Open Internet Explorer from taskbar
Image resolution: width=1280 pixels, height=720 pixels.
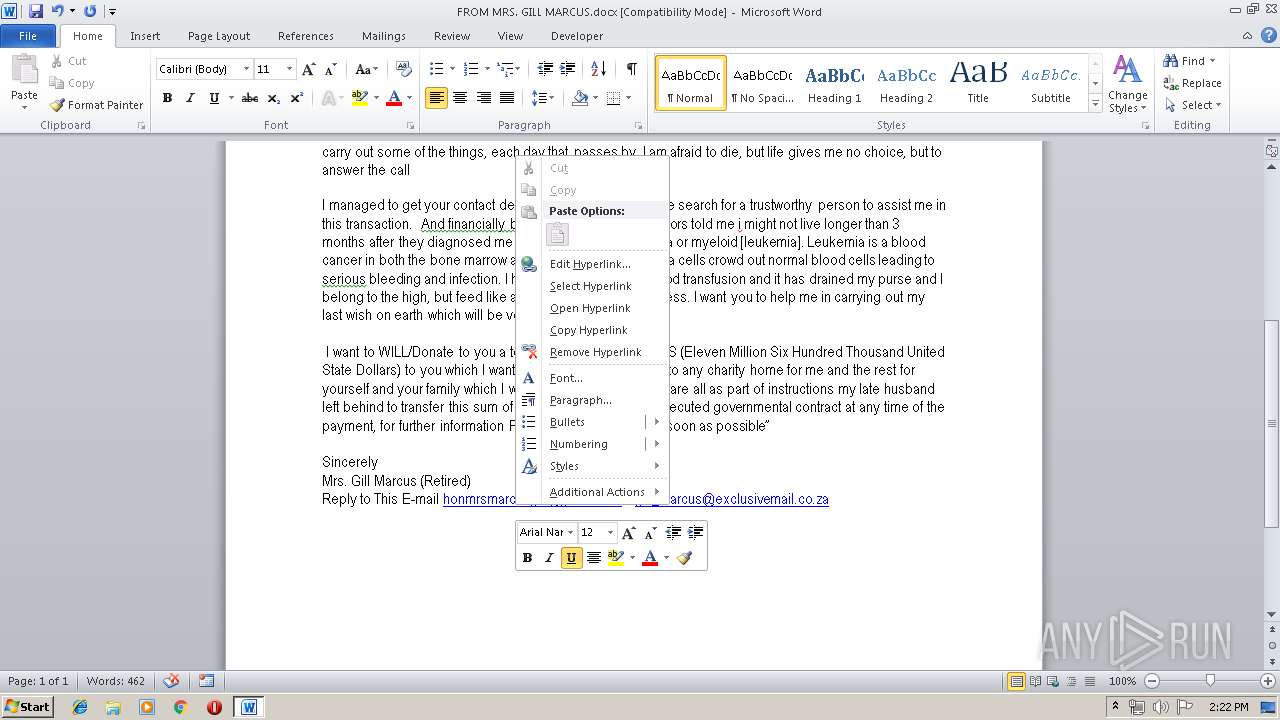tap(80, 707)
